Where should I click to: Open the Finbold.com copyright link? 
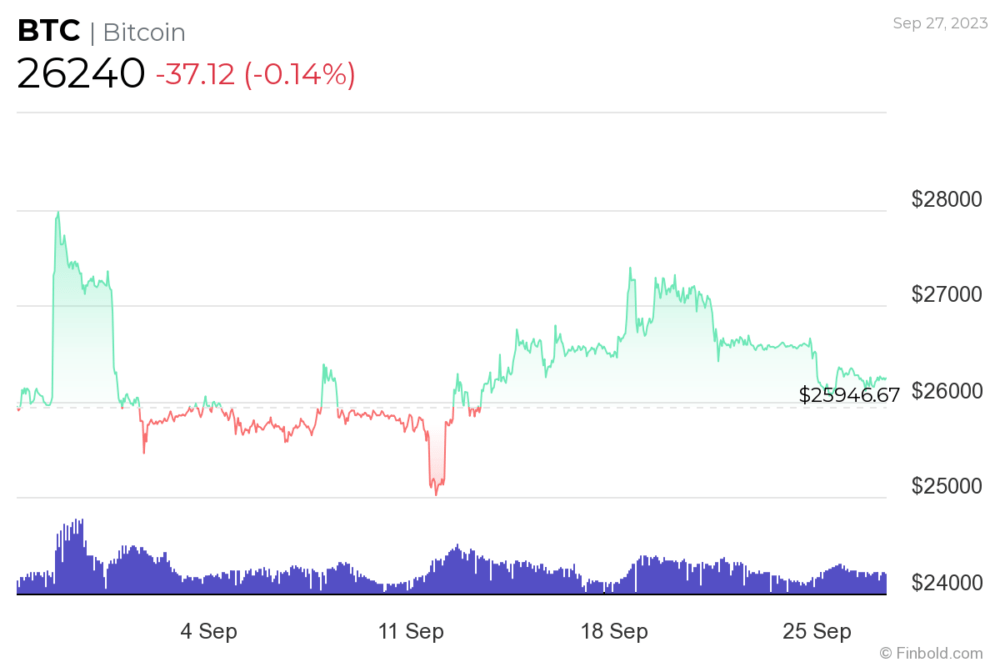[x=931, y=654]
